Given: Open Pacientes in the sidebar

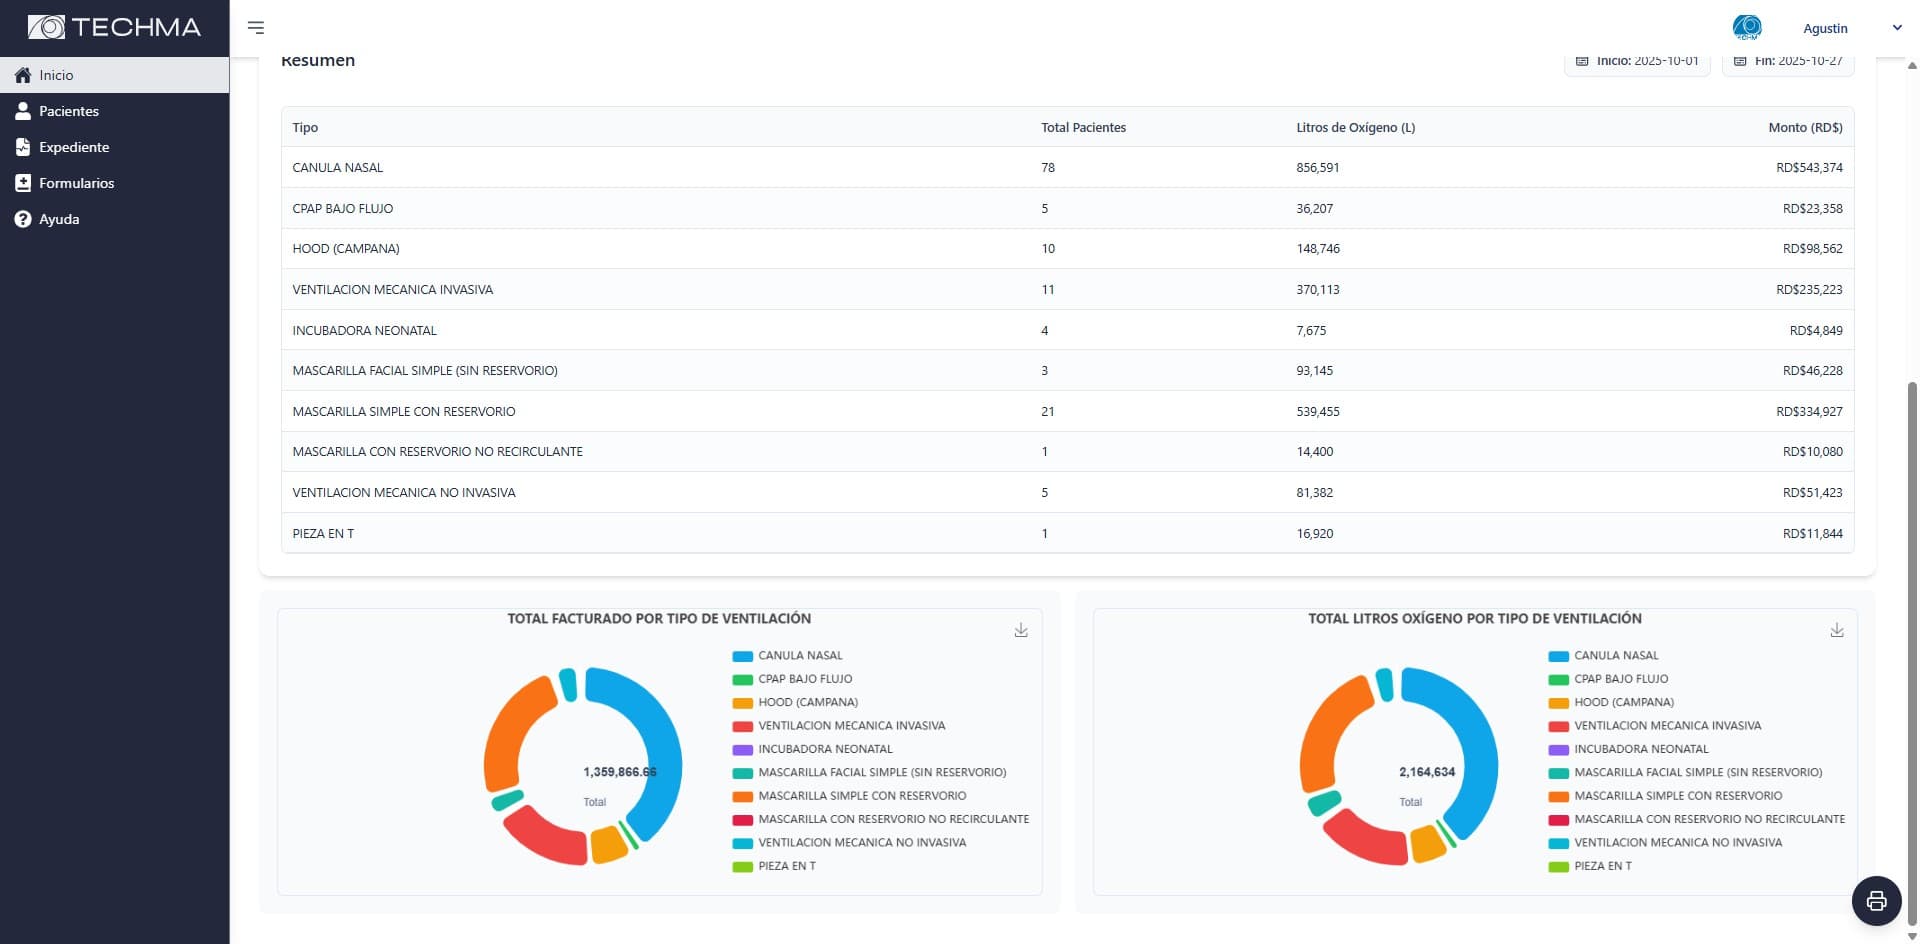Looking at the screenshot, I should click(x=68, y=111).
